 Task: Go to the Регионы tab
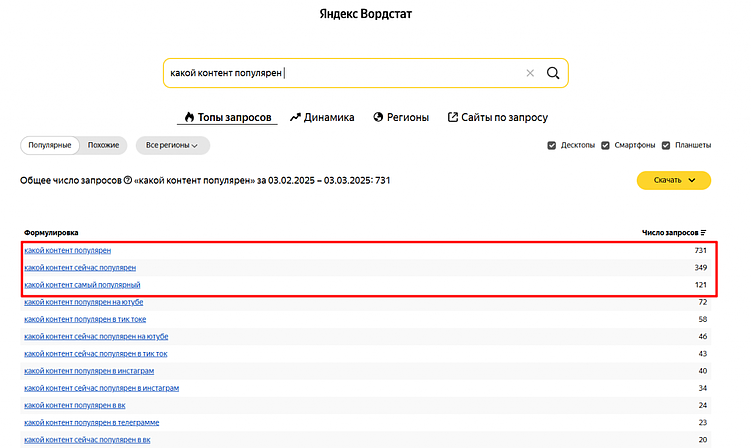point(401,117)
